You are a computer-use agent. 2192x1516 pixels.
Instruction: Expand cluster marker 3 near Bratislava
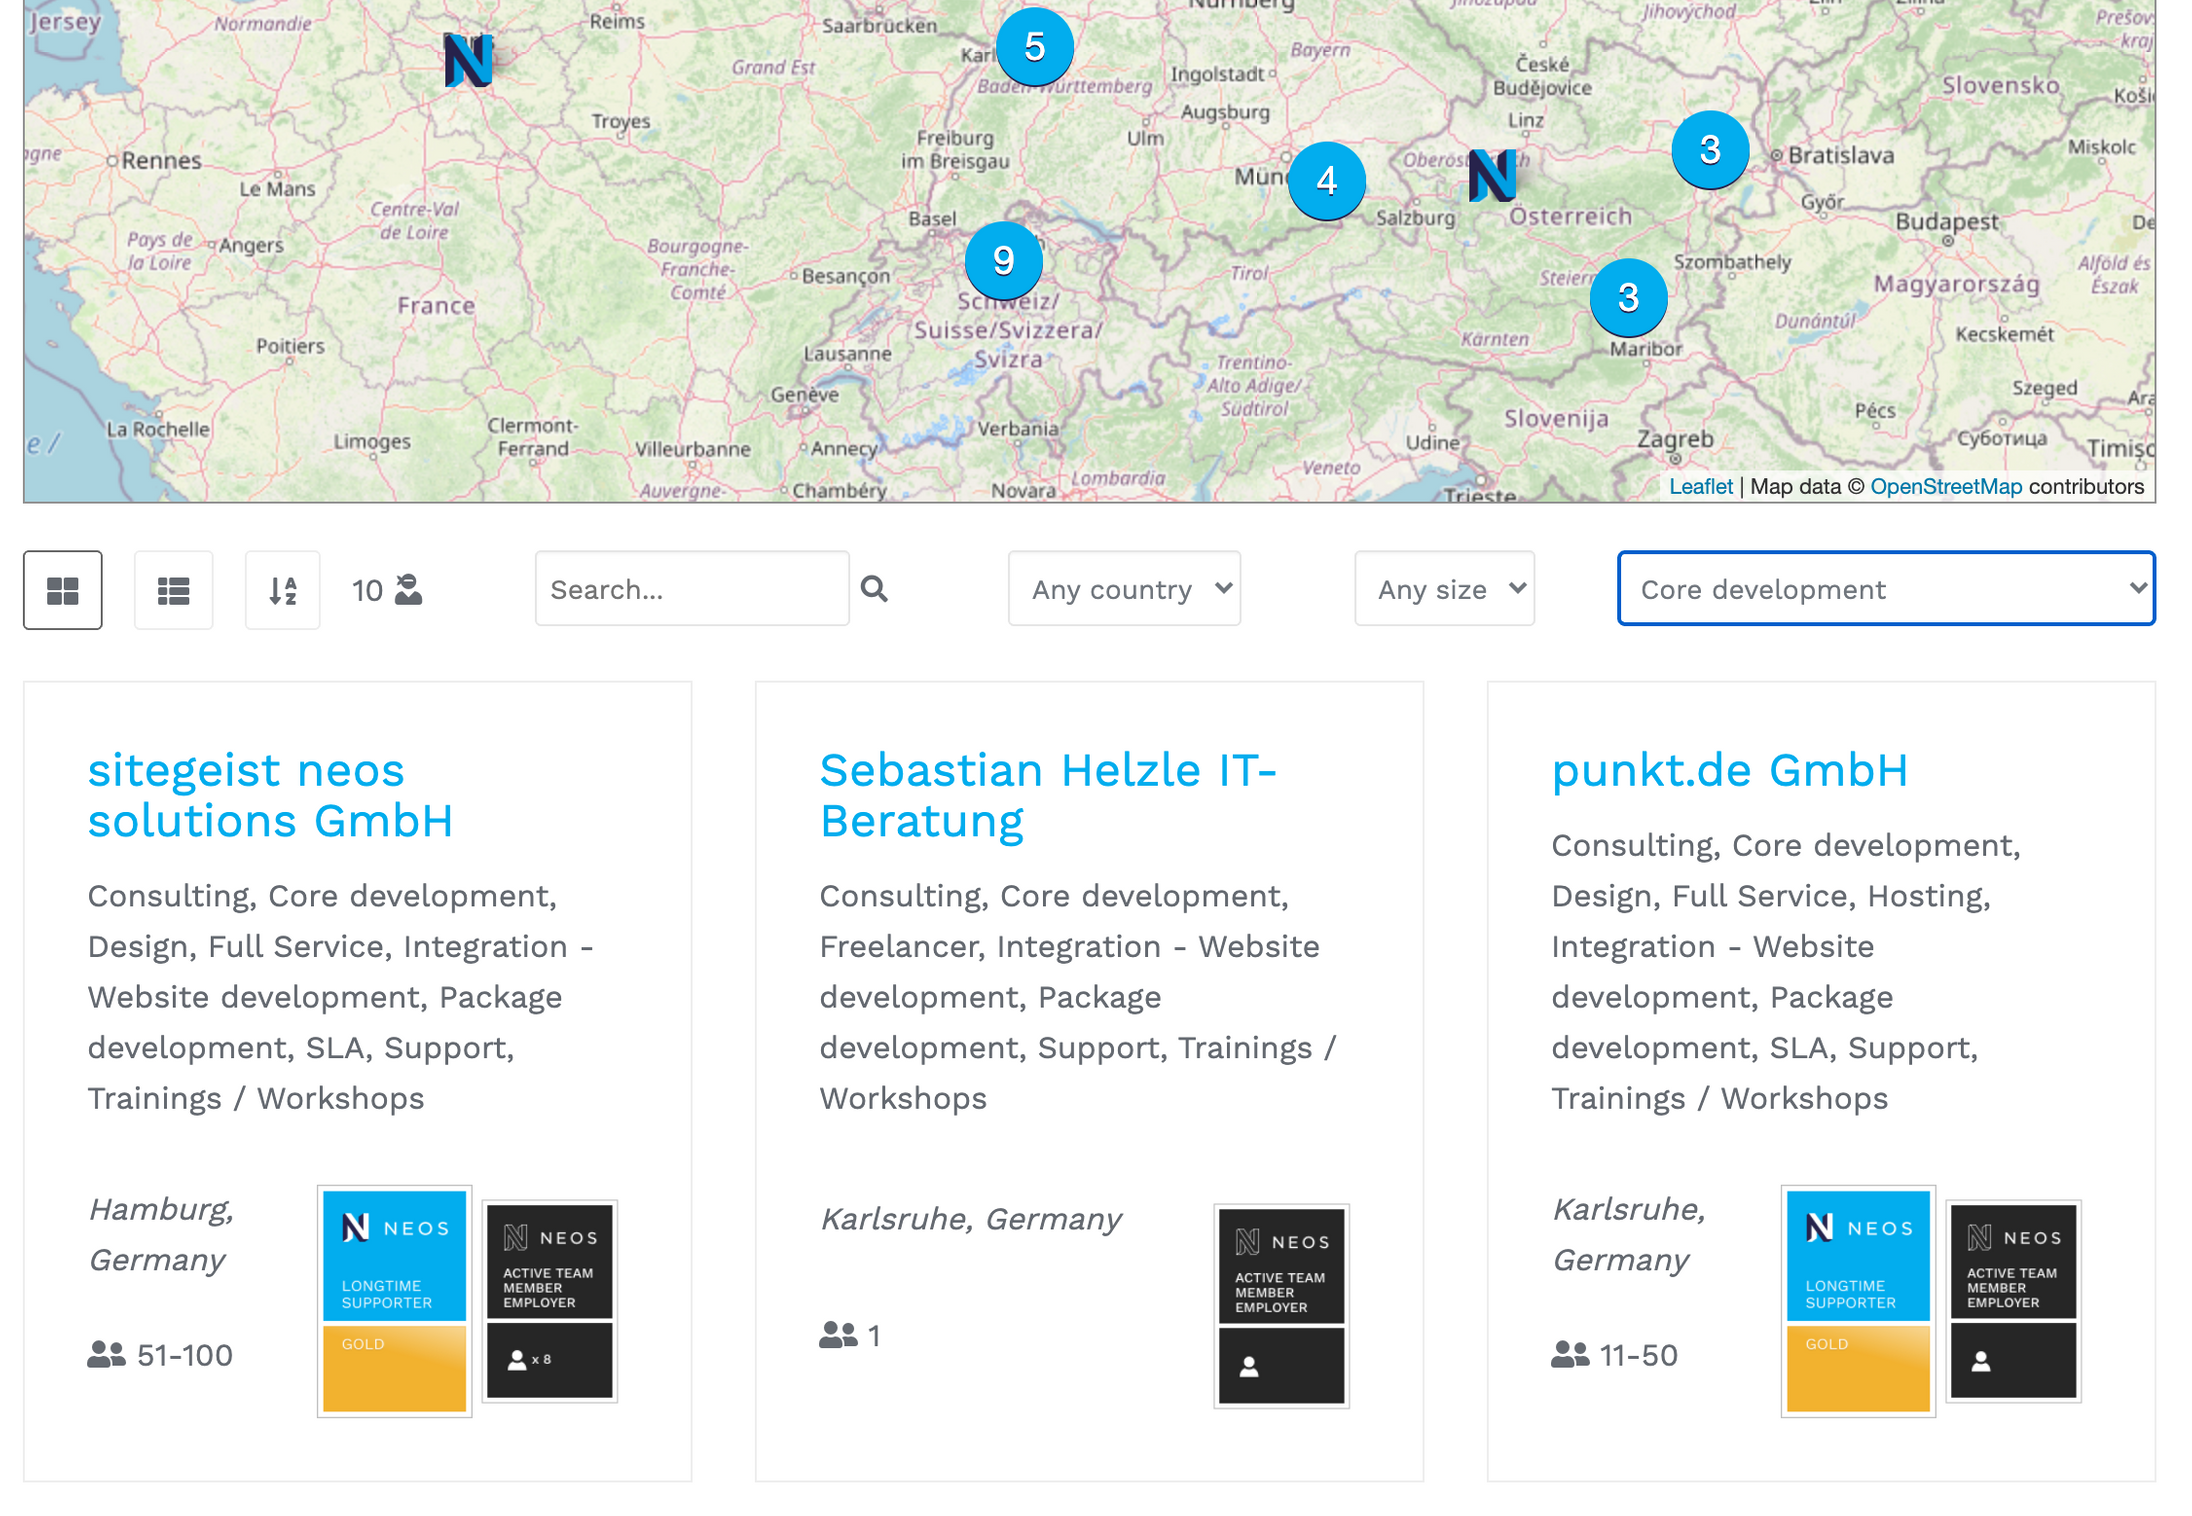pos(1711,150)
